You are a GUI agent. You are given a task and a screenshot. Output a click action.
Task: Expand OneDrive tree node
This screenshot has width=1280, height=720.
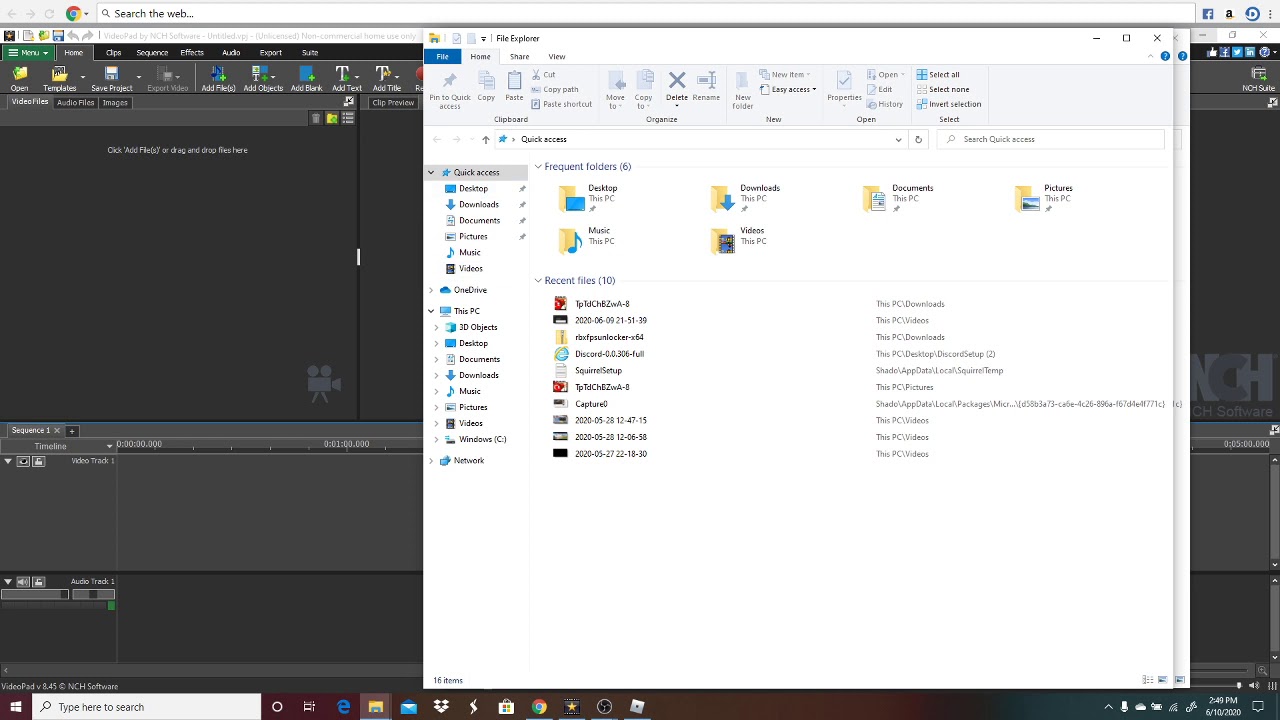(431, 290)
